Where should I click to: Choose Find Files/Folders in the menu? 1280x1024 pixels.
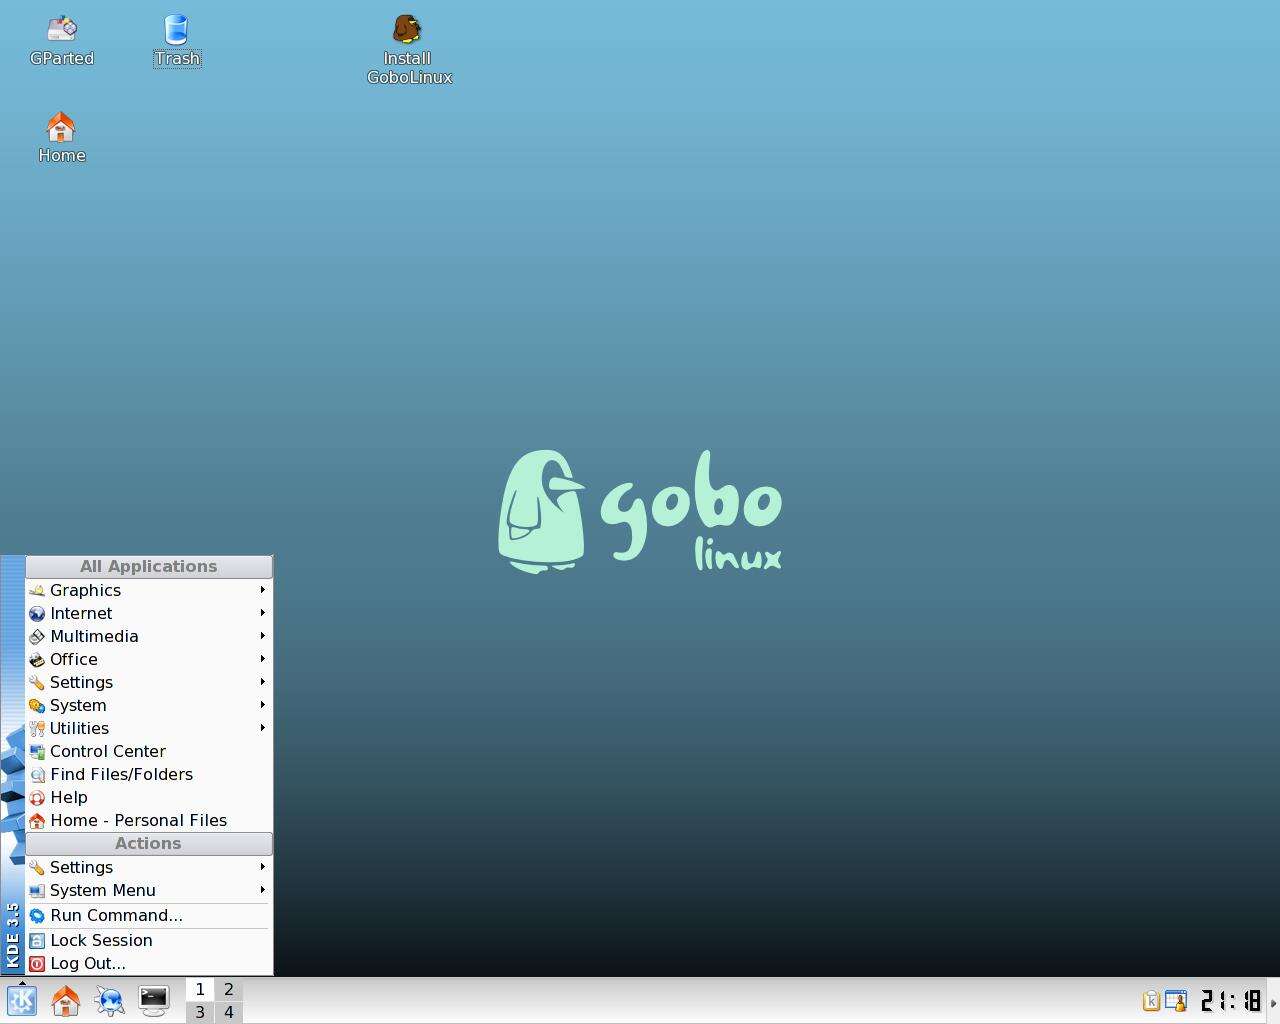pyautogui.click(x=149, y=774)
